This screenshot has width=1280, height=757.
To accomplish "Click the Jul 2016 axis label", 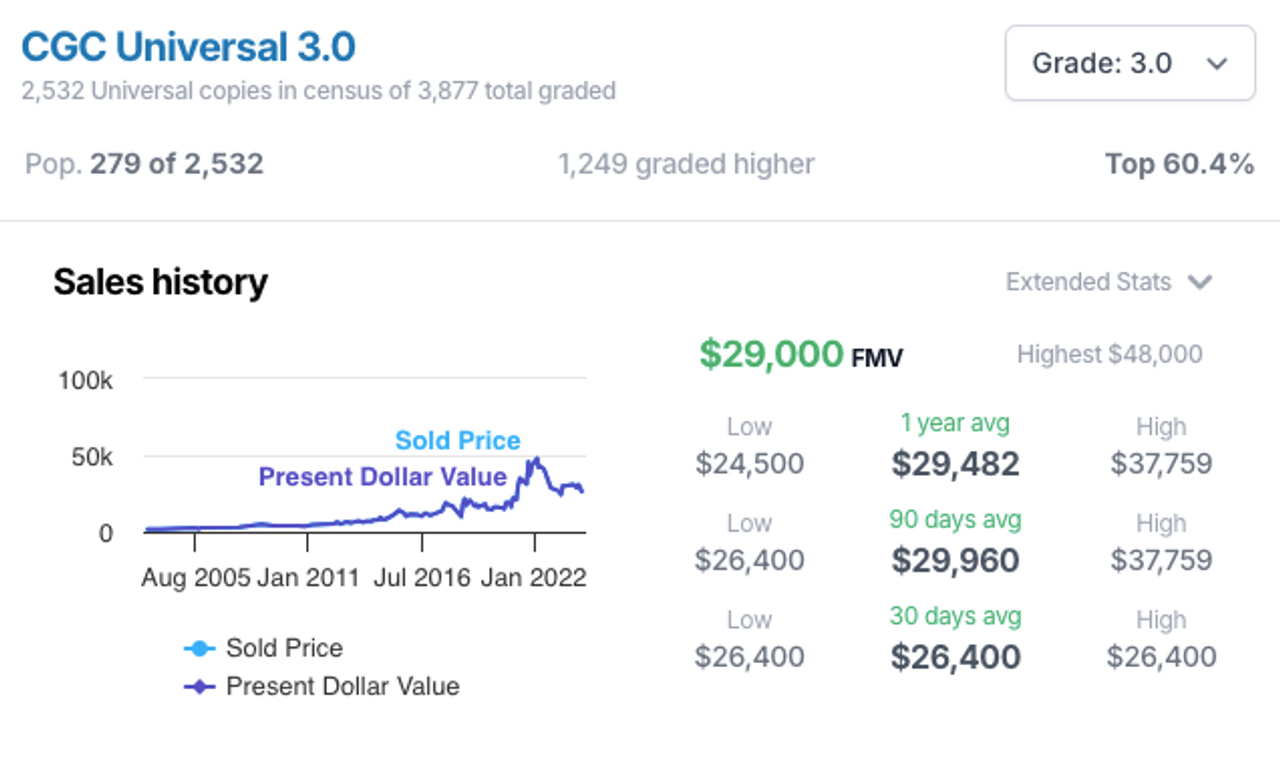I will (x=422, y=577).
